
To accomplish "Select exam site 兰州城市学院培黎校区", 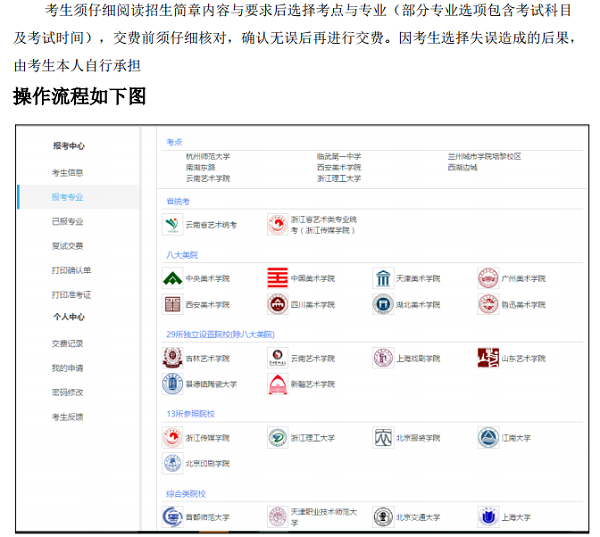I will click(484, 157).
